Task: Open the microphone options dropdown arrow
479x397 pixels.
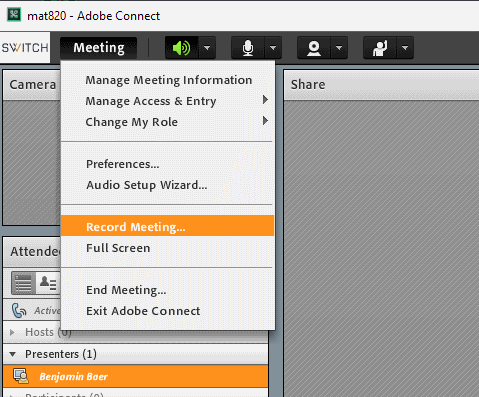Action: [x=273, y=48]
